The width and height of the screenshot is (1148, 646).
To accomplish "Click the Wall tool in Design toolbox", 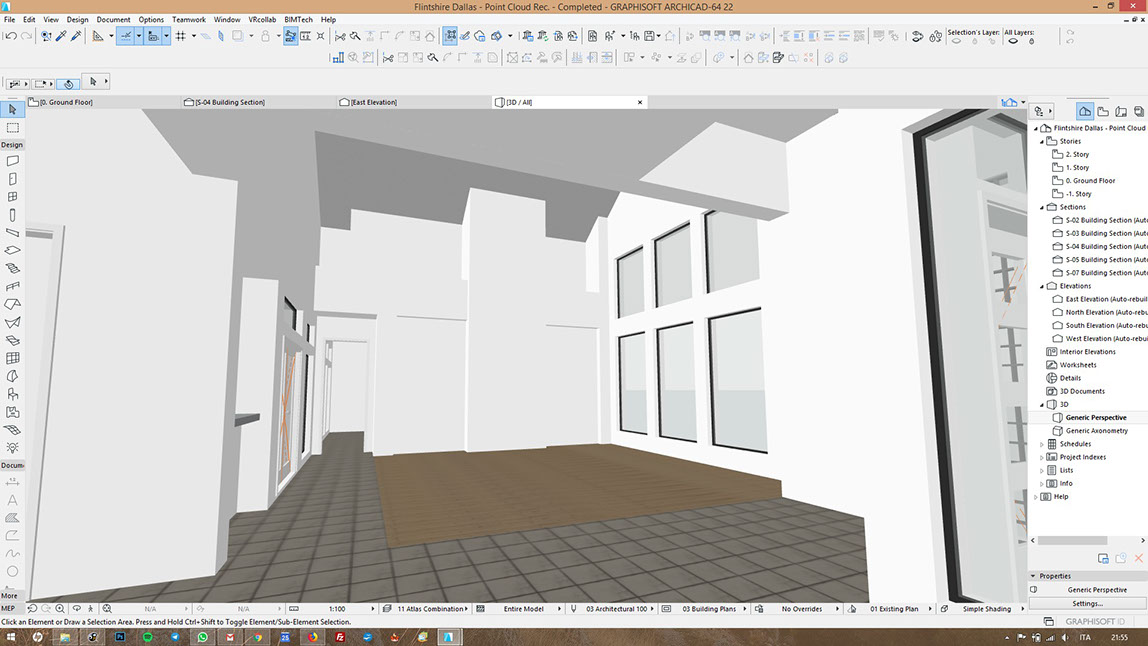I will point(13,160).
